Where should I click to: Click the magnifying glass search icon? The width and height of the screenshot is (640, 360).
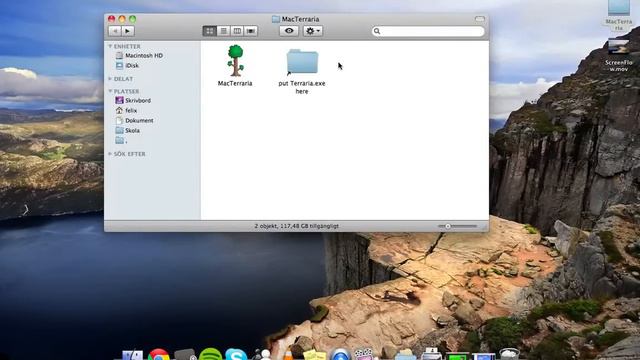click(377, 31)
